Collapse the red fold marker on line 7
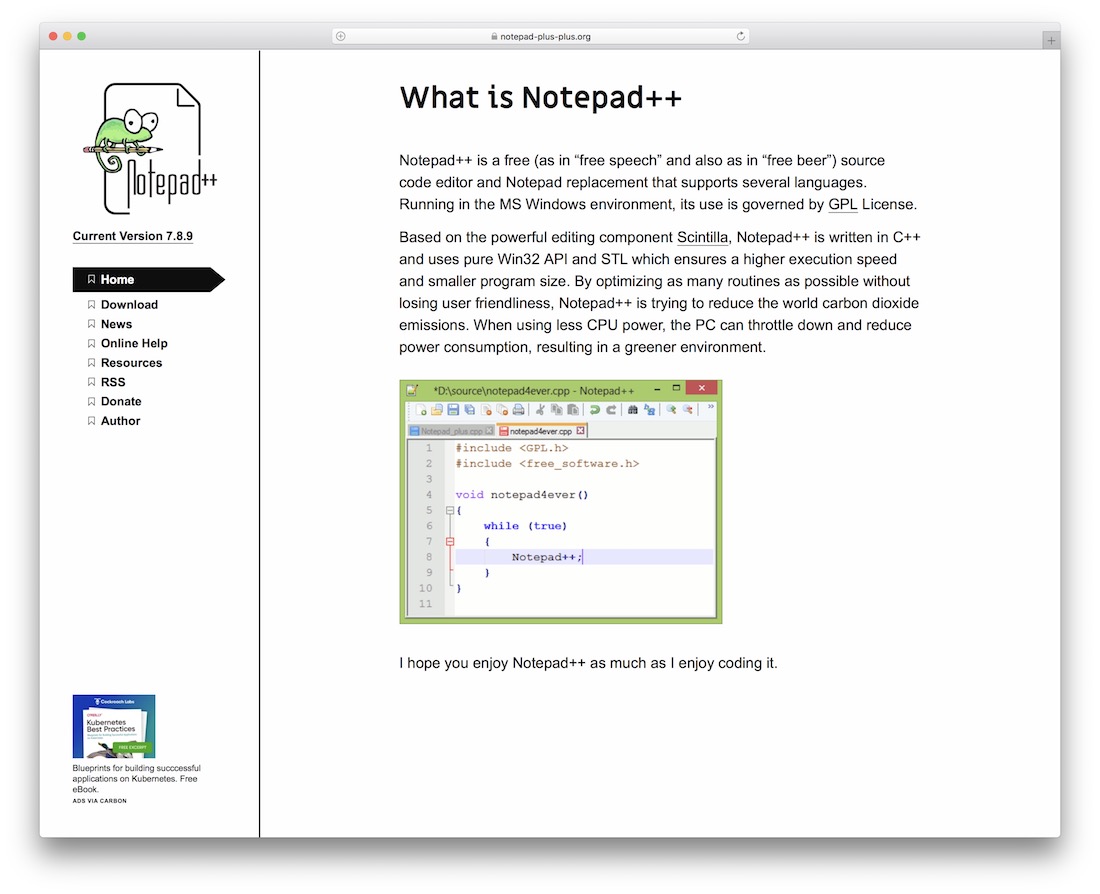The height and width of the screenshot is (894, 1100). 450,541
